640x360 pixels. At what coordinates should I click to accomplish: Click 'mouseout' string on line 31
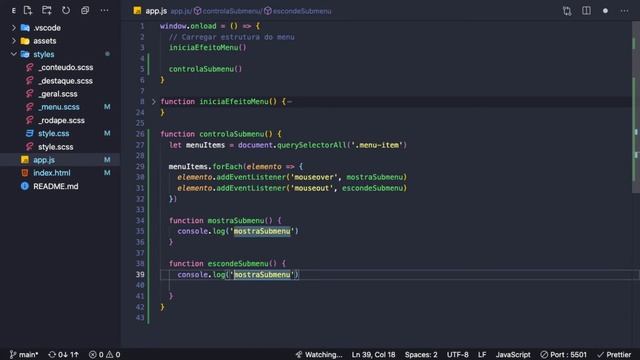click(x=312, y=188)
